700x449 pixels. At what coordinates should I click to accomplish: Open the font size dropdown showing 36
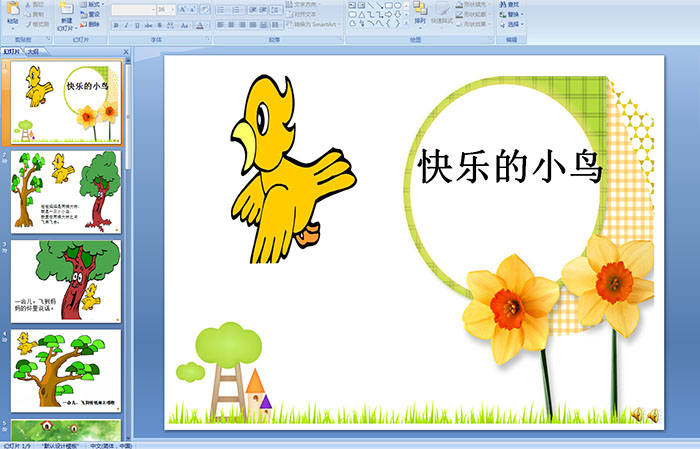tap(173, 9)
